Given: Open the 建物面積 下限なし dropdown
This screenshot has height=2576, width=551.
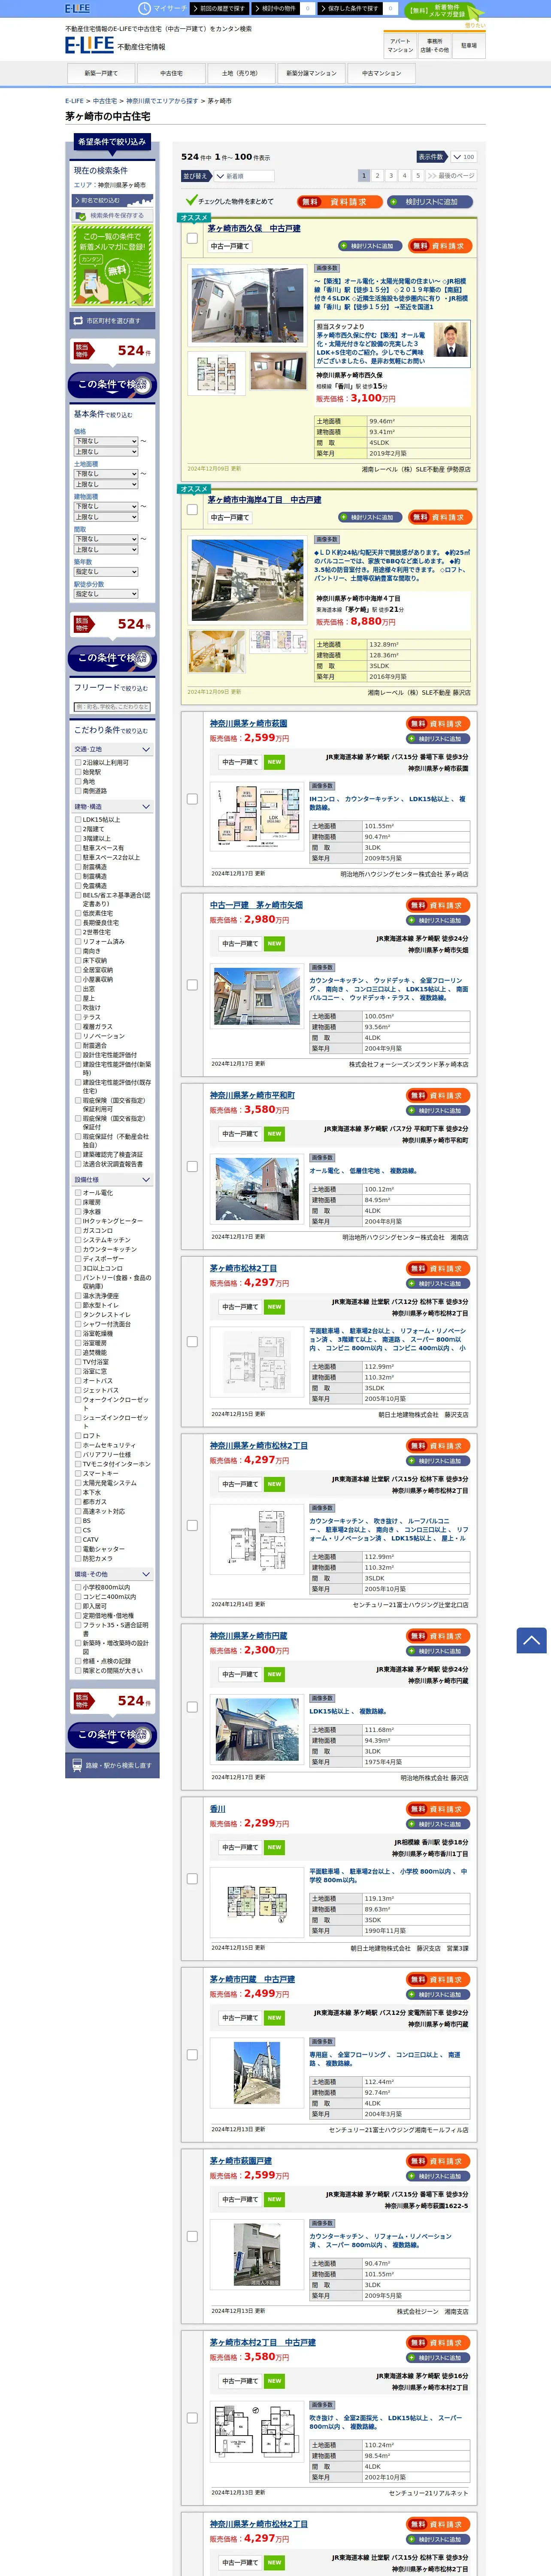Looking at the screenshot, I should click(x=105, y=506).
